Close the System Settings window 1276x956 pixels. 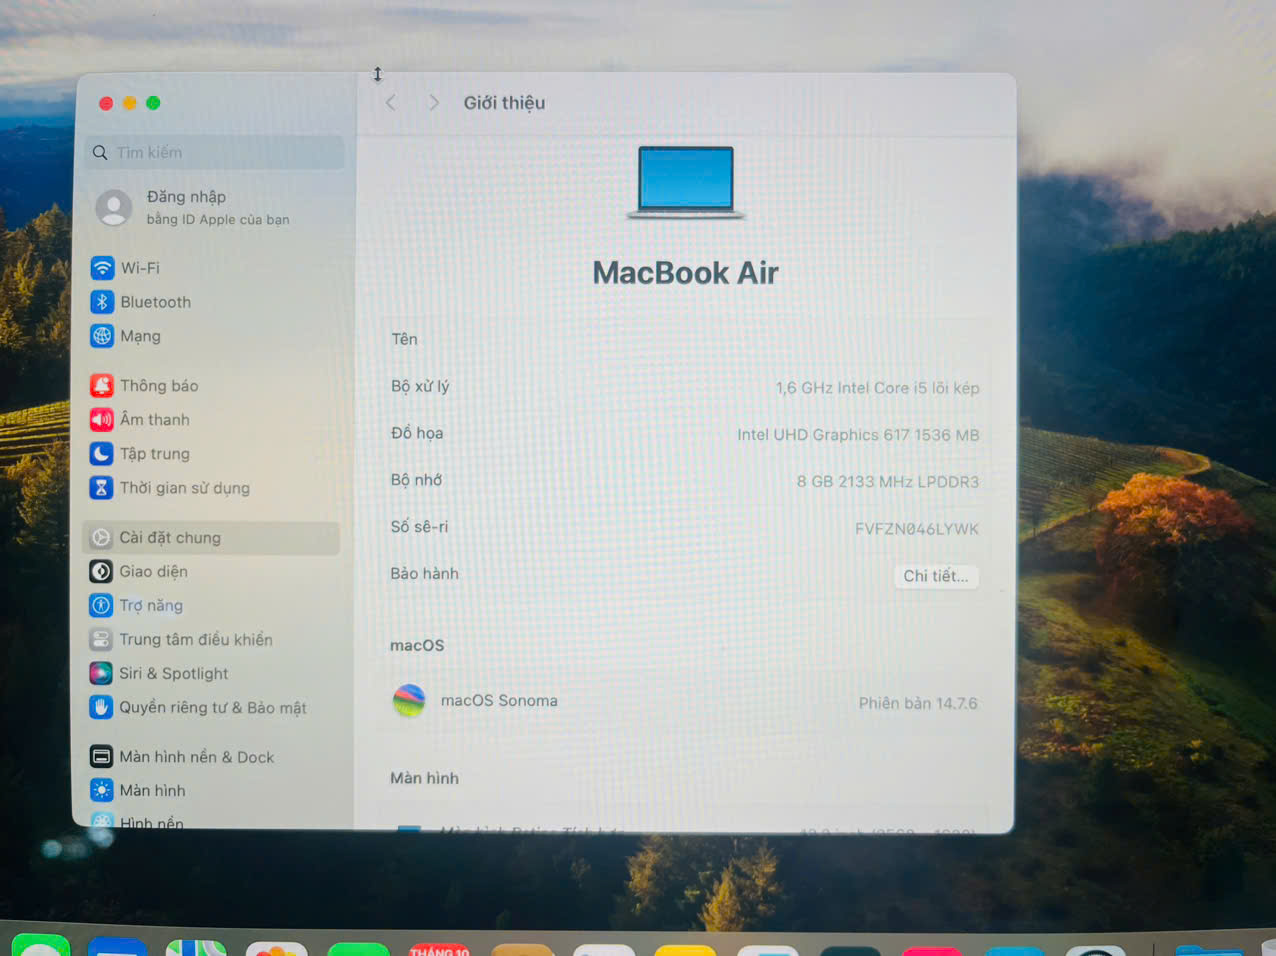click(106, 103)
